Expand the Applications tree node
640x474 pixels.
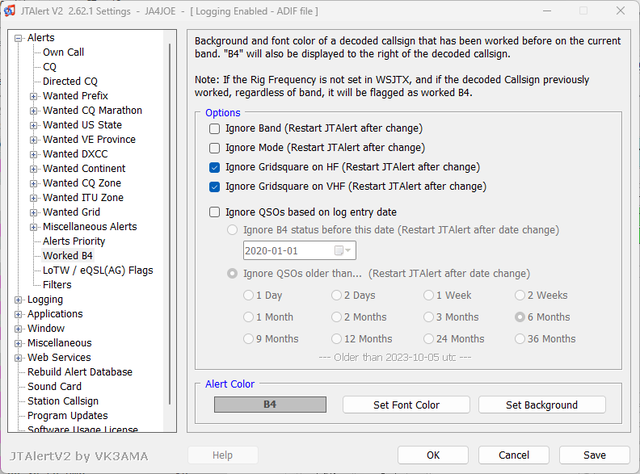point(18,314)
